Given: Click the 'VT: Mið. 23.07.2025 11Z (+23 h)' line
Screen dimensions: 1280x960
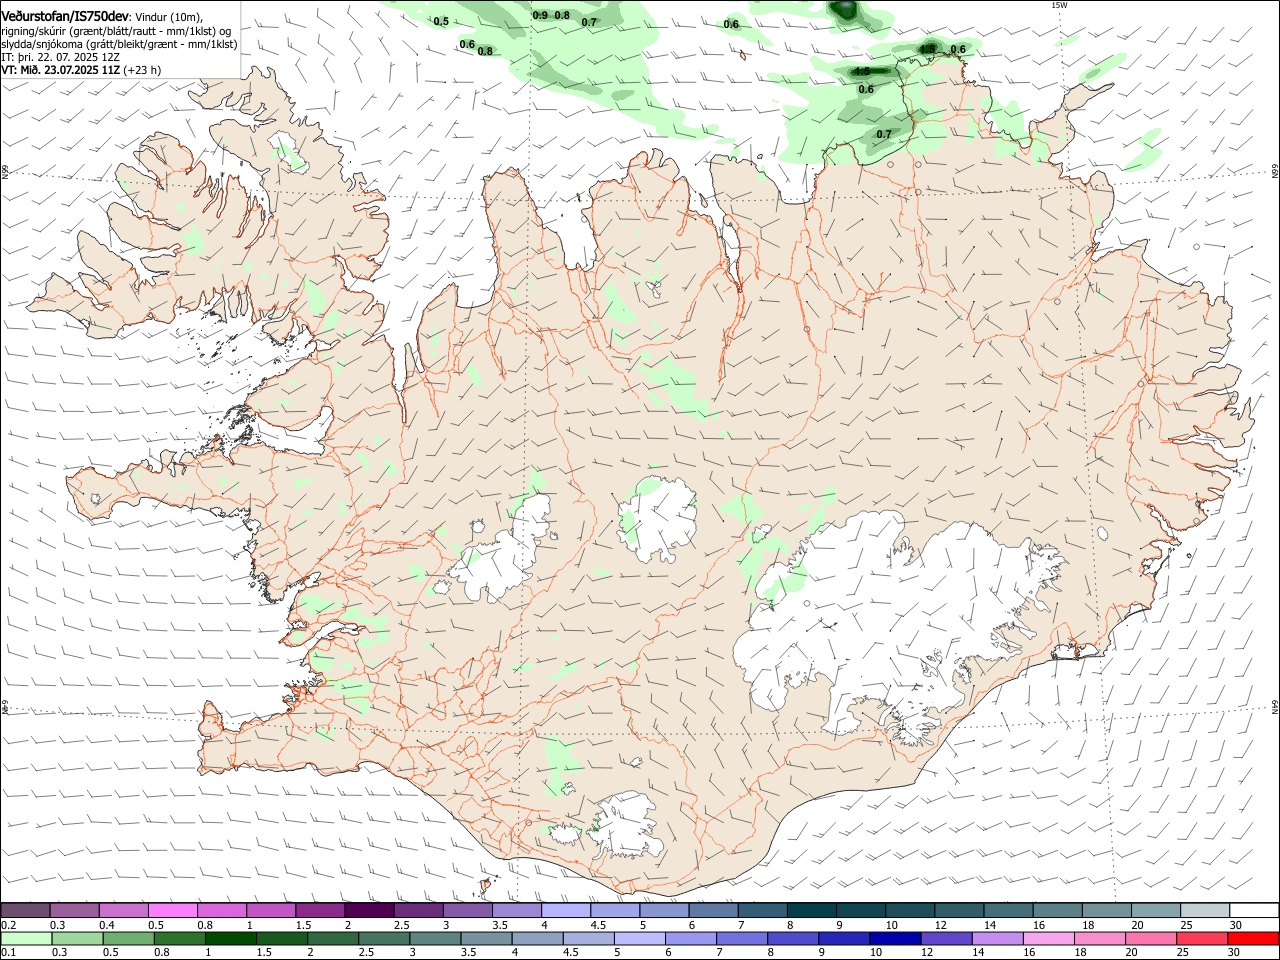Looking at the screenshot, I should pos(81,70).
